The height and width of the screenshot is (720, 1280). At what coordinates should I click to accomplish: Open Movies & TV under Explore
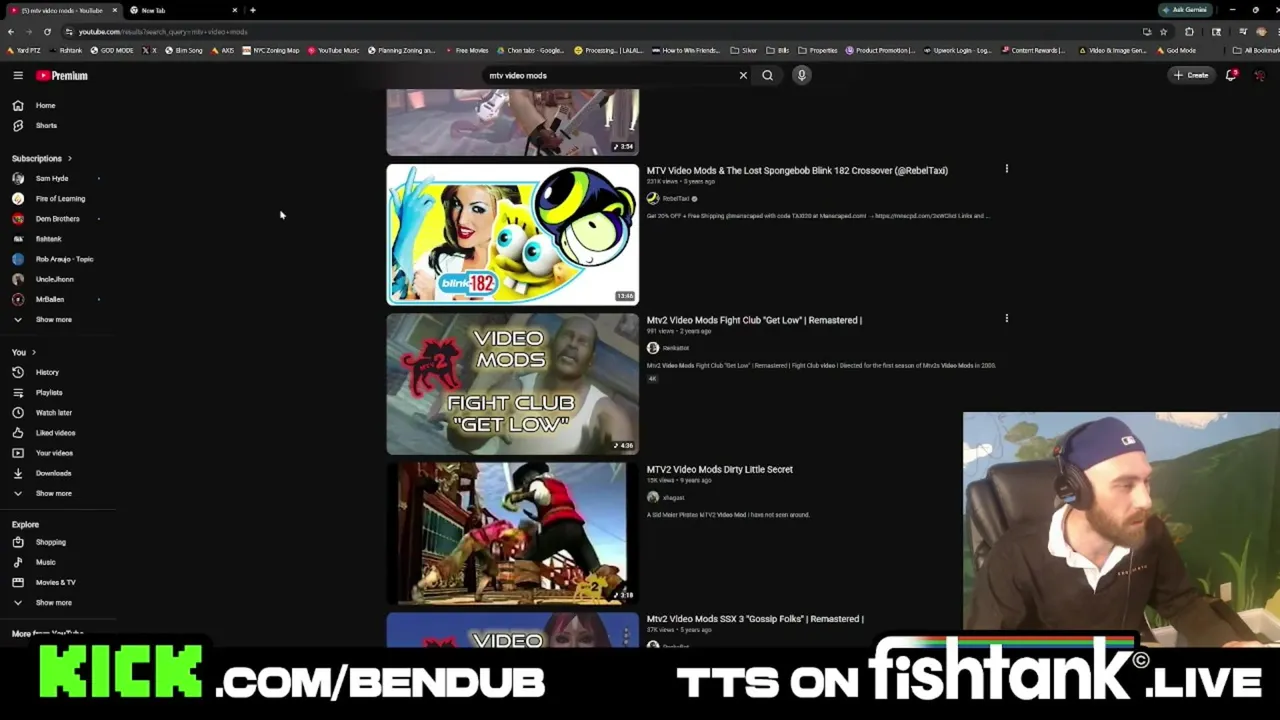[44, 582]
